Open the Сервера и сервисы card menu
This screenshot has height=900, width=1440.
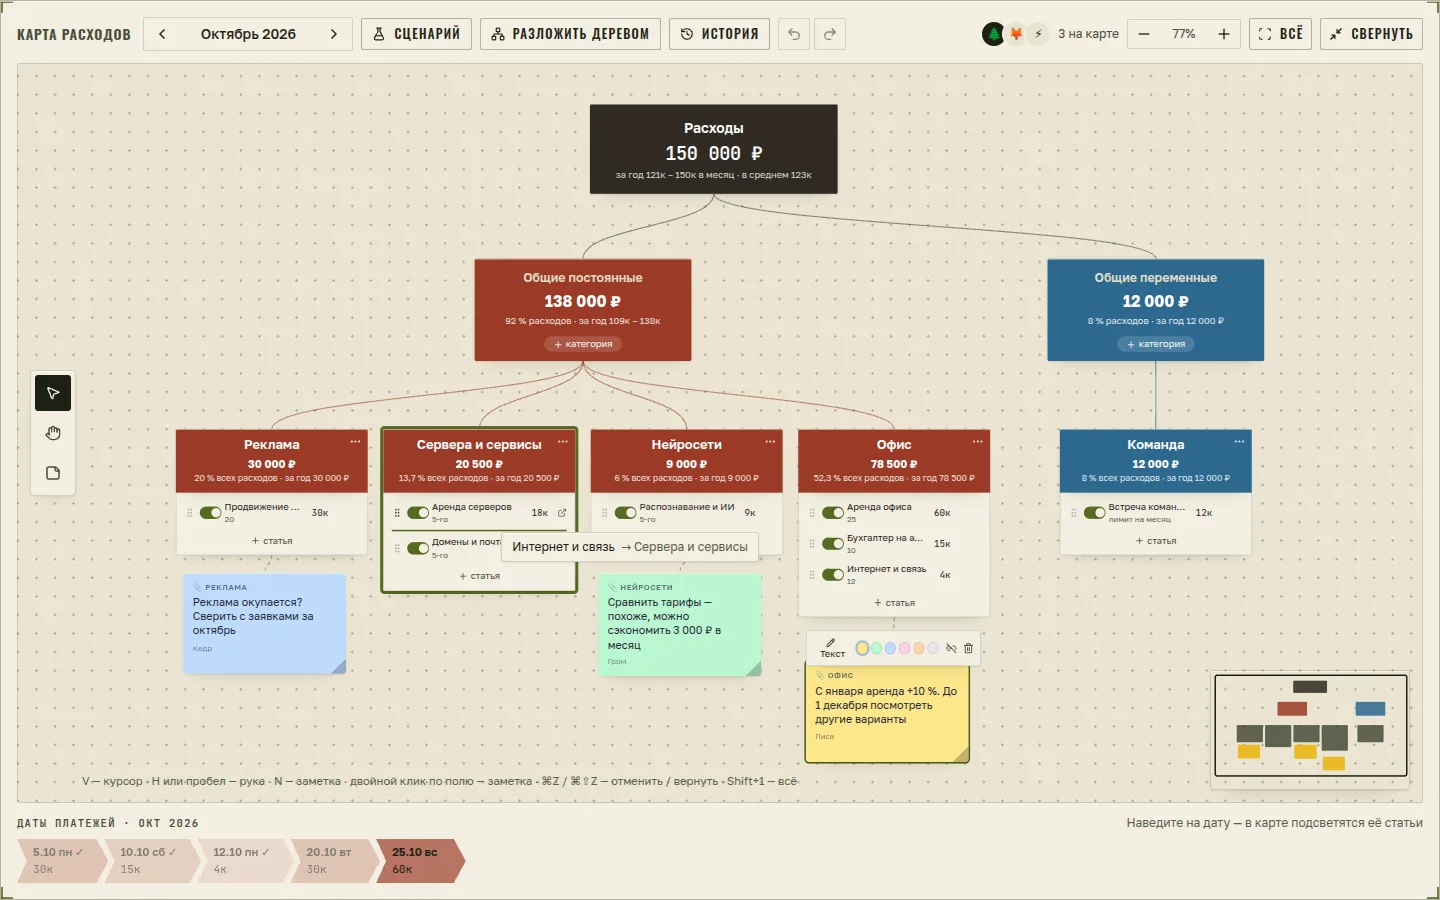[562, 442]
